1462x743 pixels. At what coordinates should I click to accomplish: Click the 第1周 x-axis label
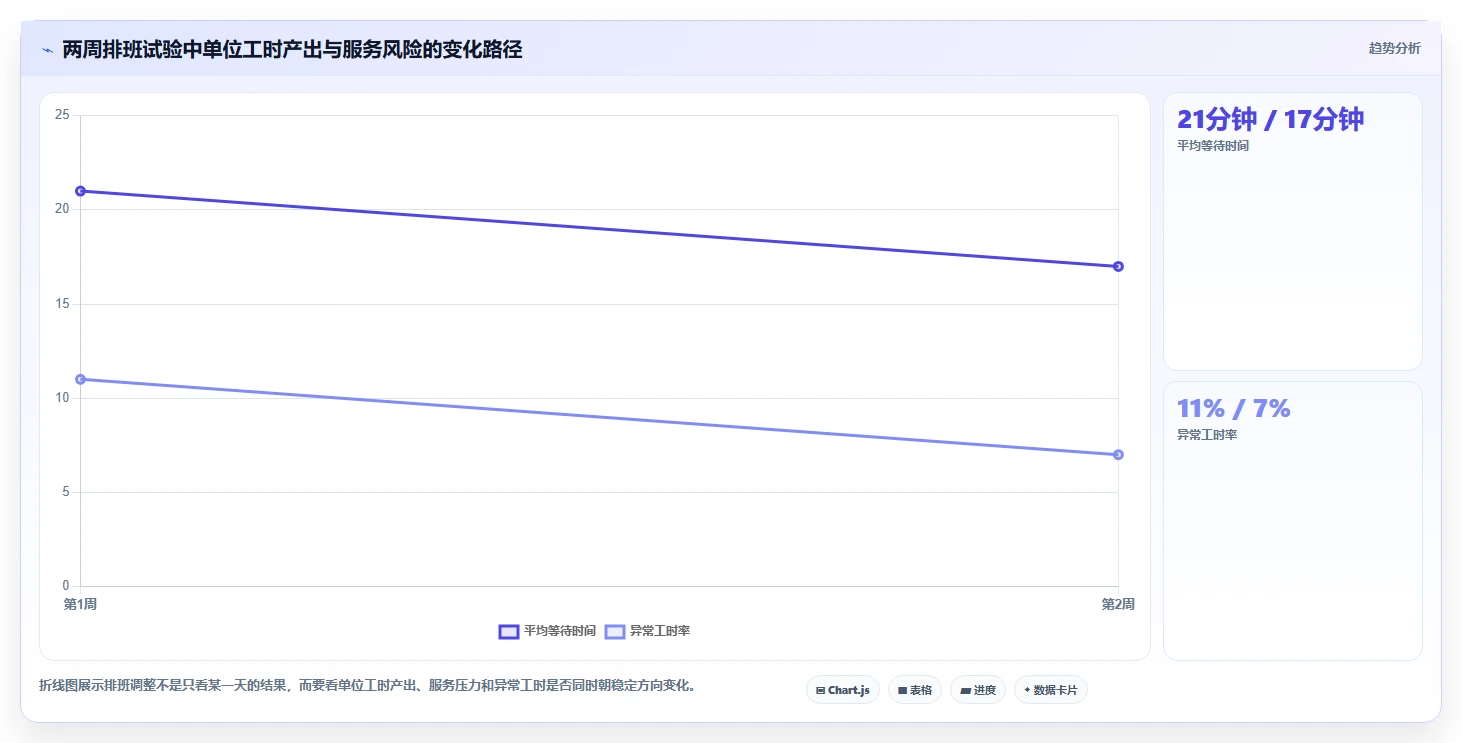point(80,604)
